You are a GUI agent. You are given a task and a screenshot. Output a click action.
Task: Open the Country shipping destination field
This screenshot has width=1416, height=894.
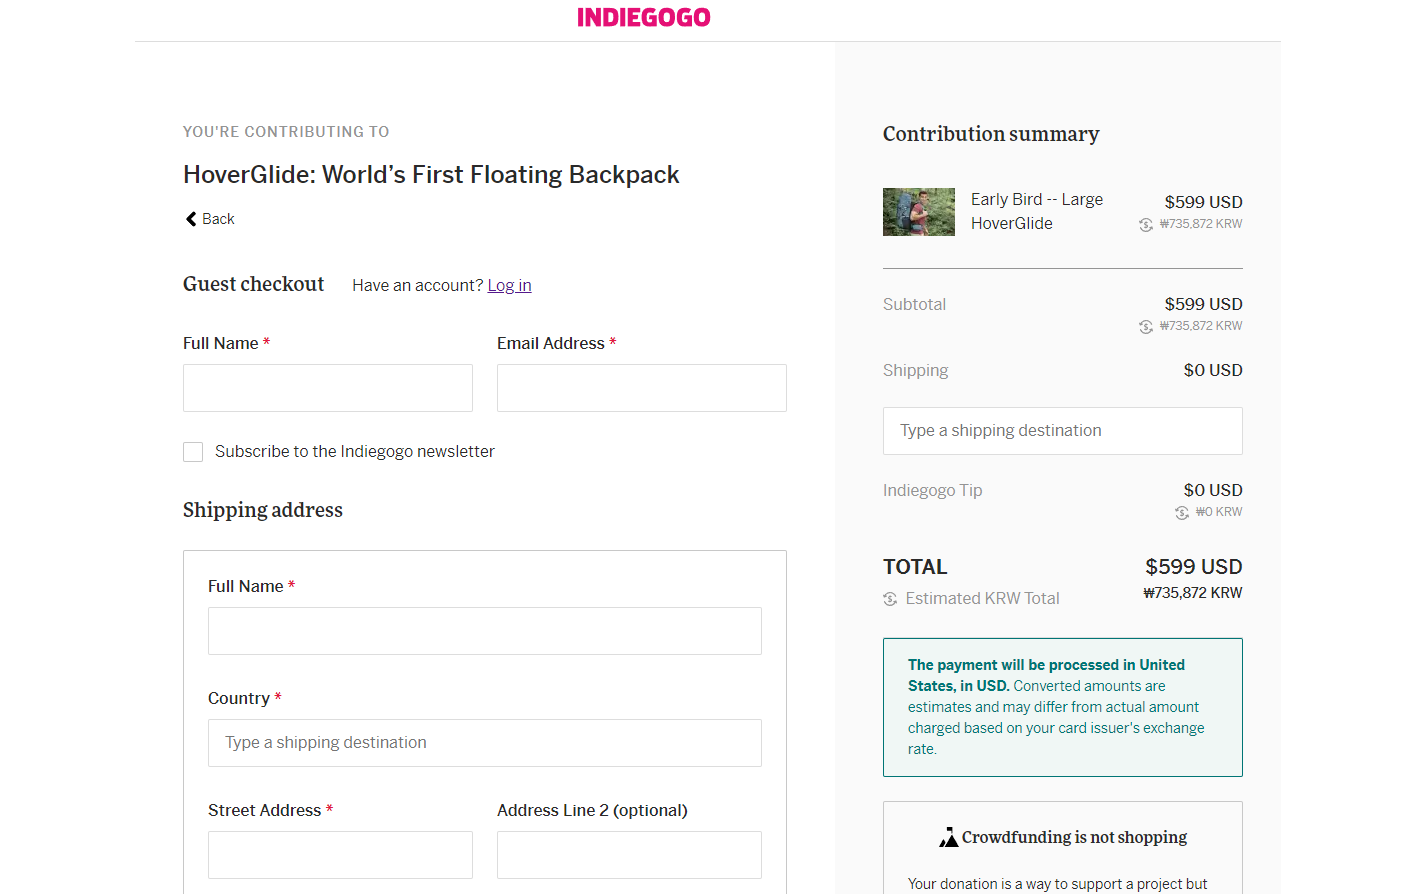[x=485, y=743]
